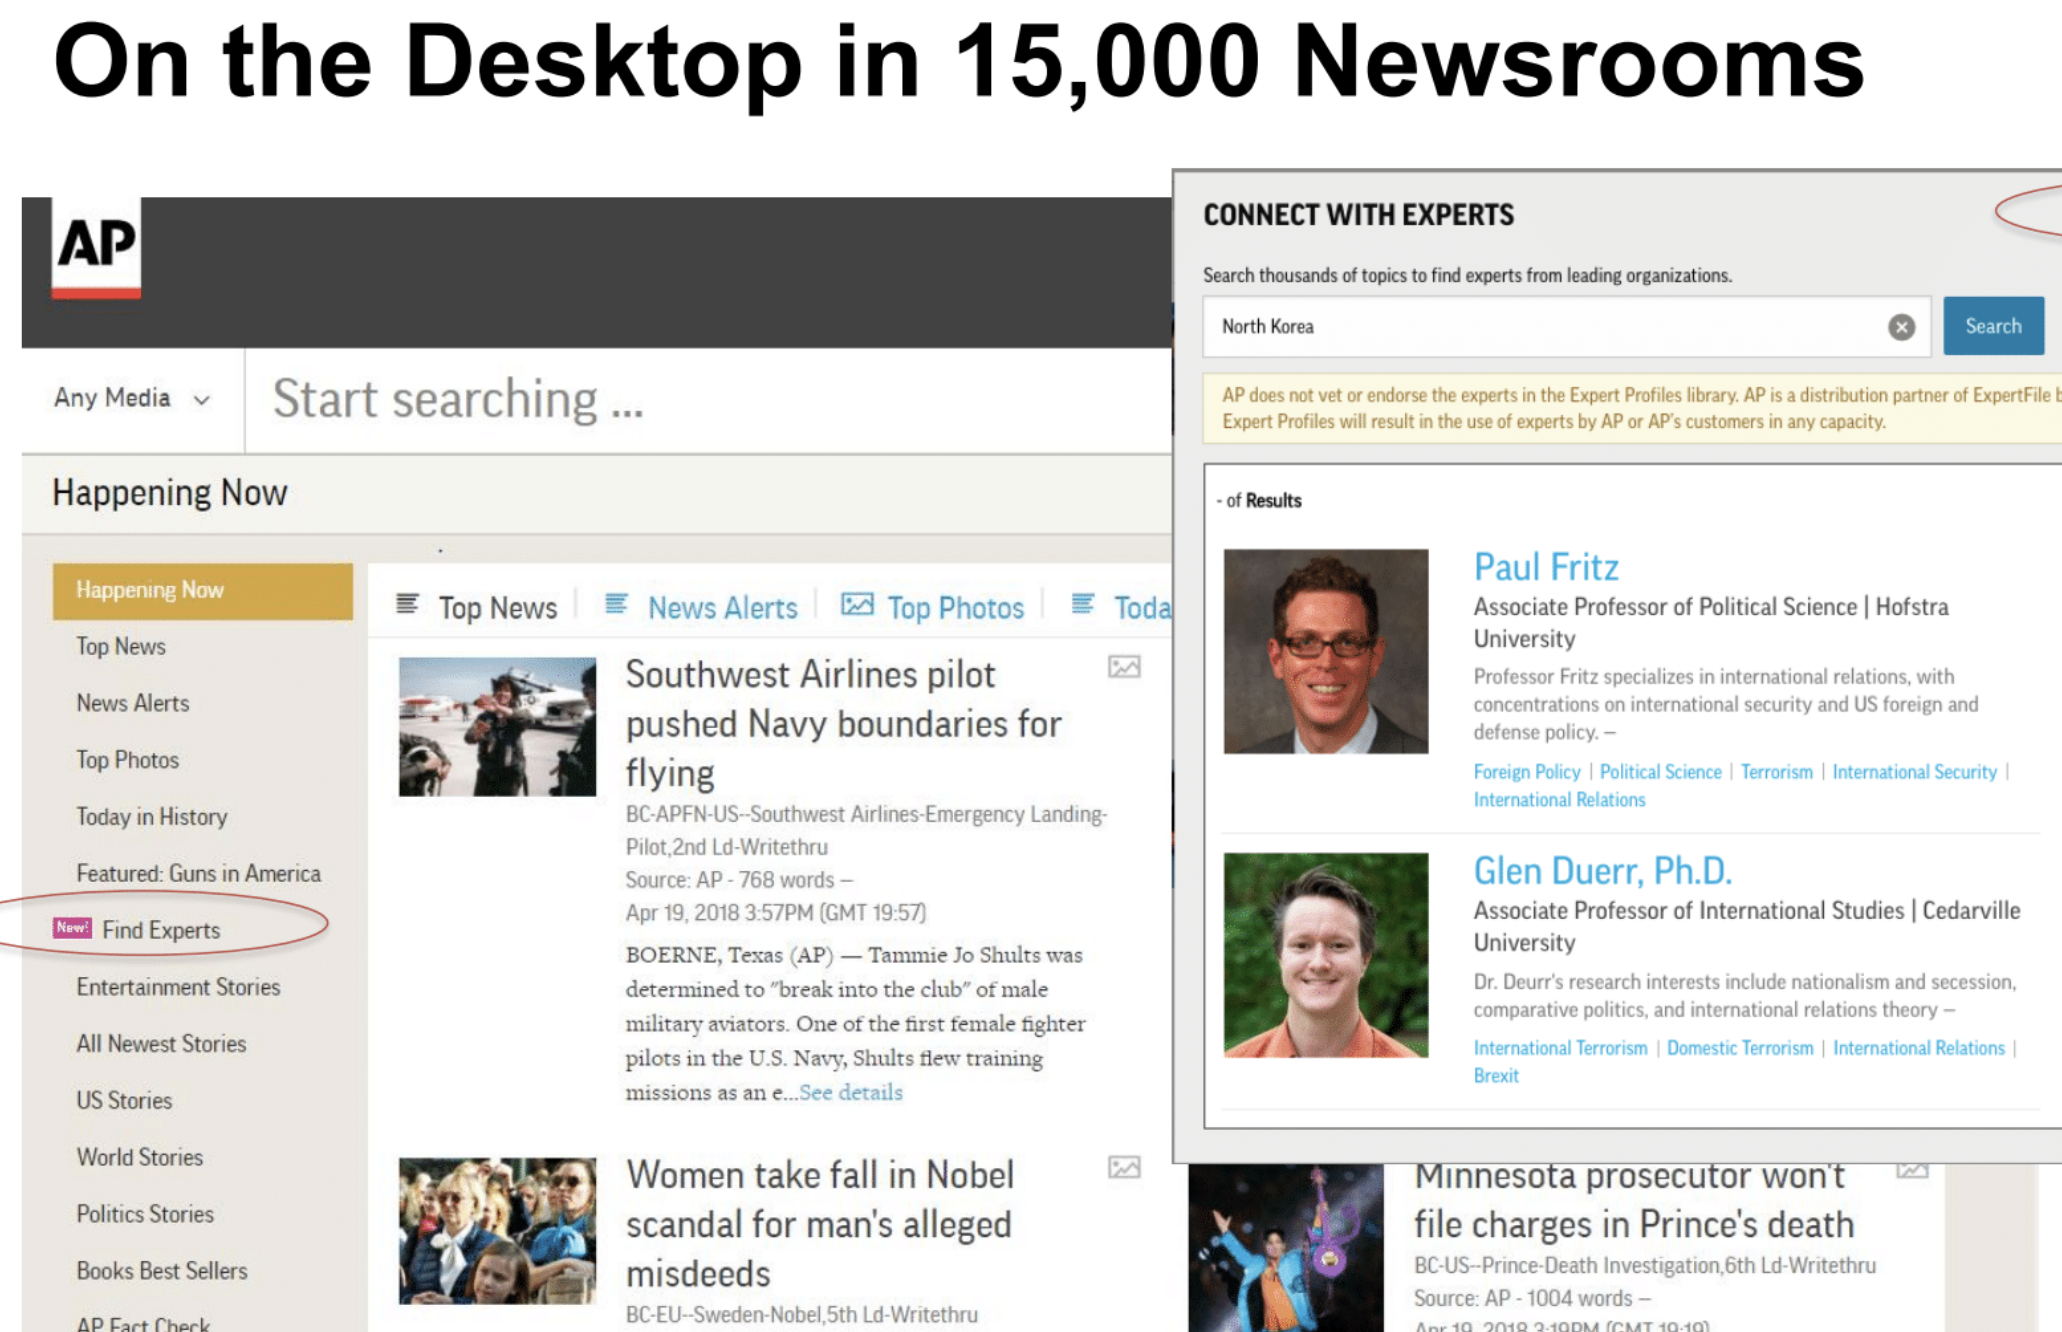The height and width of the screenshot is (1332, 2062).
Task: Open Paul Fritz expert profile
Action: (x=1545, y=567)
